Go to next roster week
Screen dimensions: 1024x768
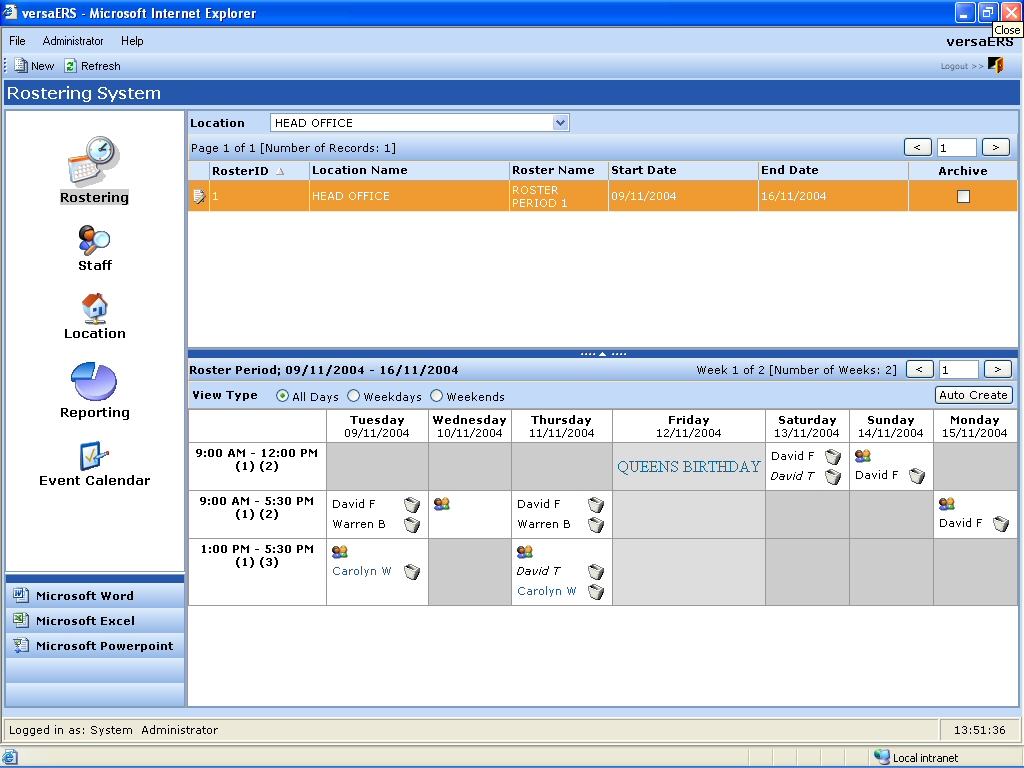tap(998, 370)
